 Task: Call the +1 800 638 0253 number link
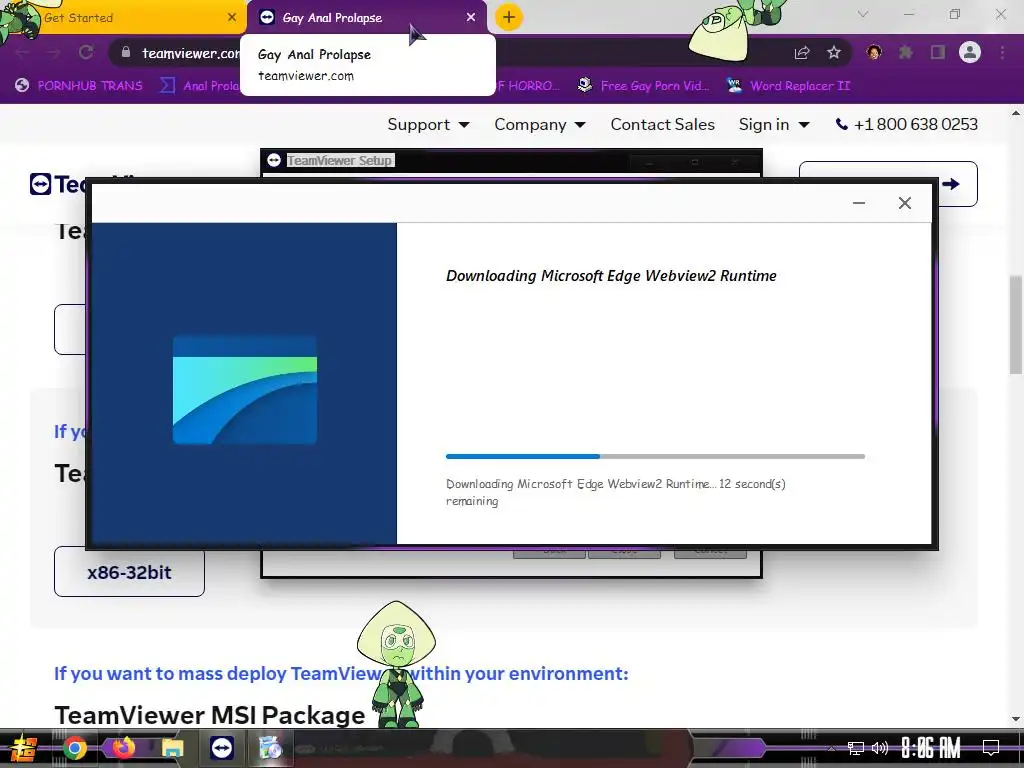pos(907,124)
